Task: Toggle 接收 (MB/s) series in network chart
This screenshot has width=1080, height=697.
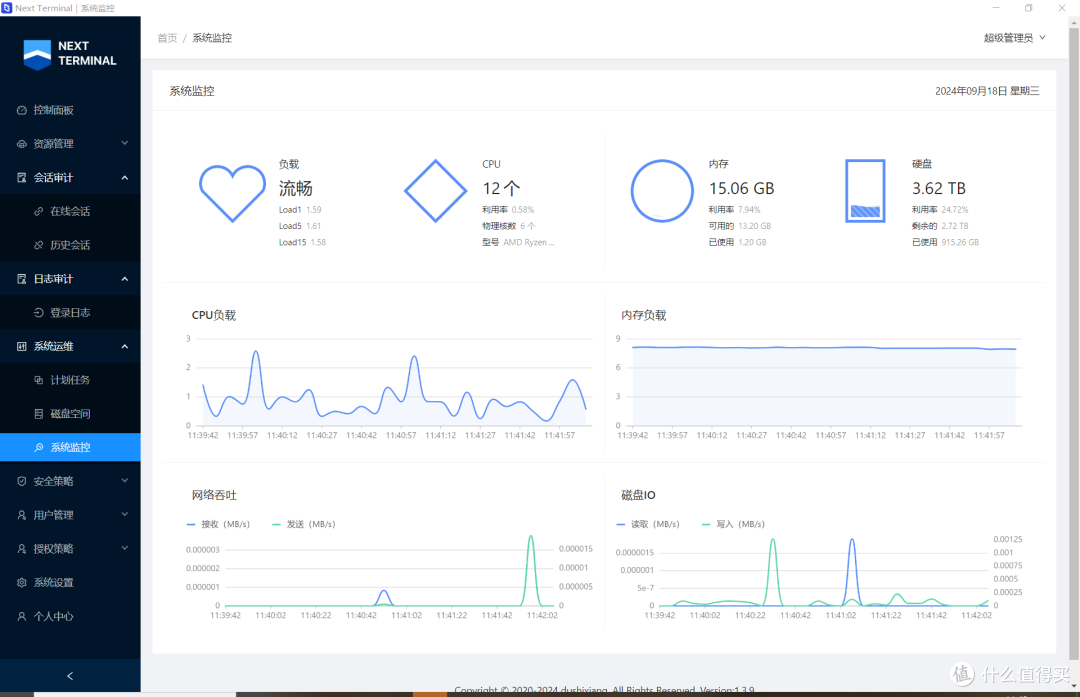Action: (218, 524)
